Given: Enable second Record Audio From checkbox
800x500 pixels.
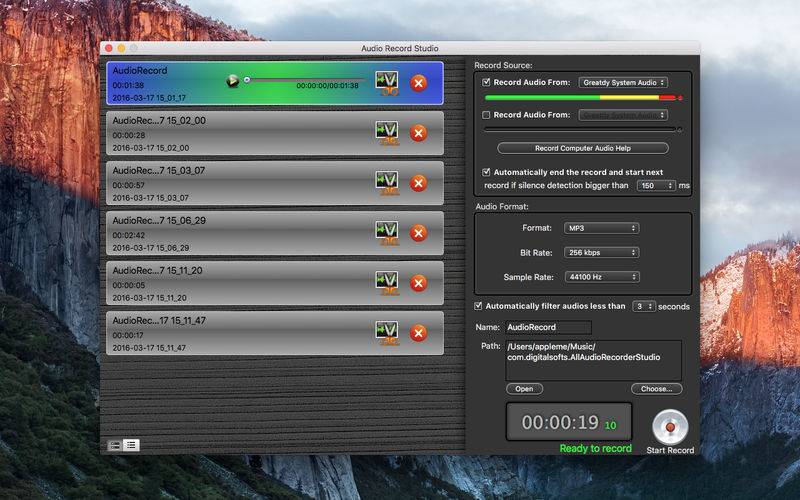Looking at the screenshot, I should tap(486, 115).
